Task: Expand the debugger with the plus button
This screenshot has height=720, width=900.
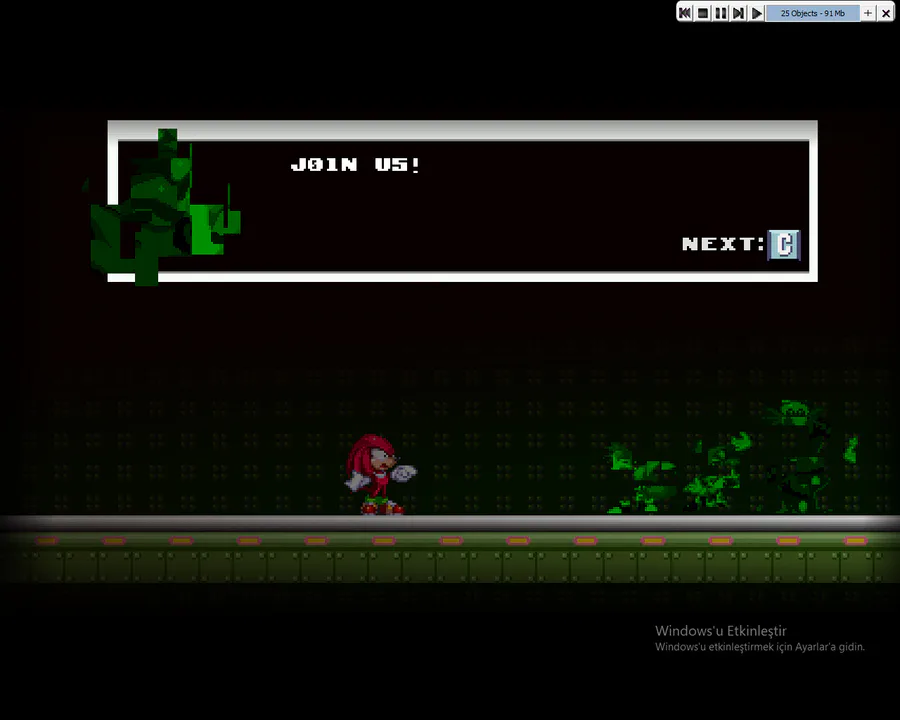Action: [868, 13]
